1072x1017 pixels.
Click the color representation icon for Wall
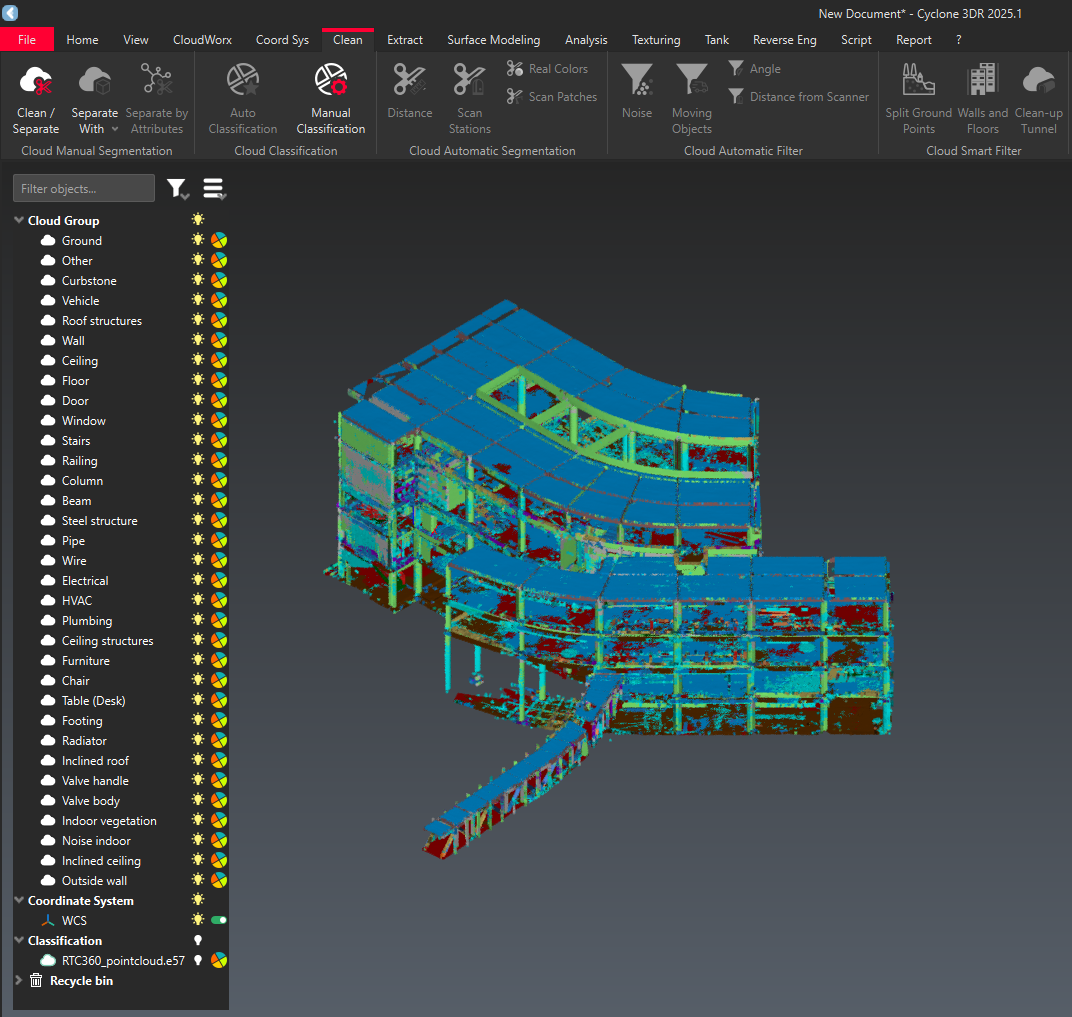219,340
